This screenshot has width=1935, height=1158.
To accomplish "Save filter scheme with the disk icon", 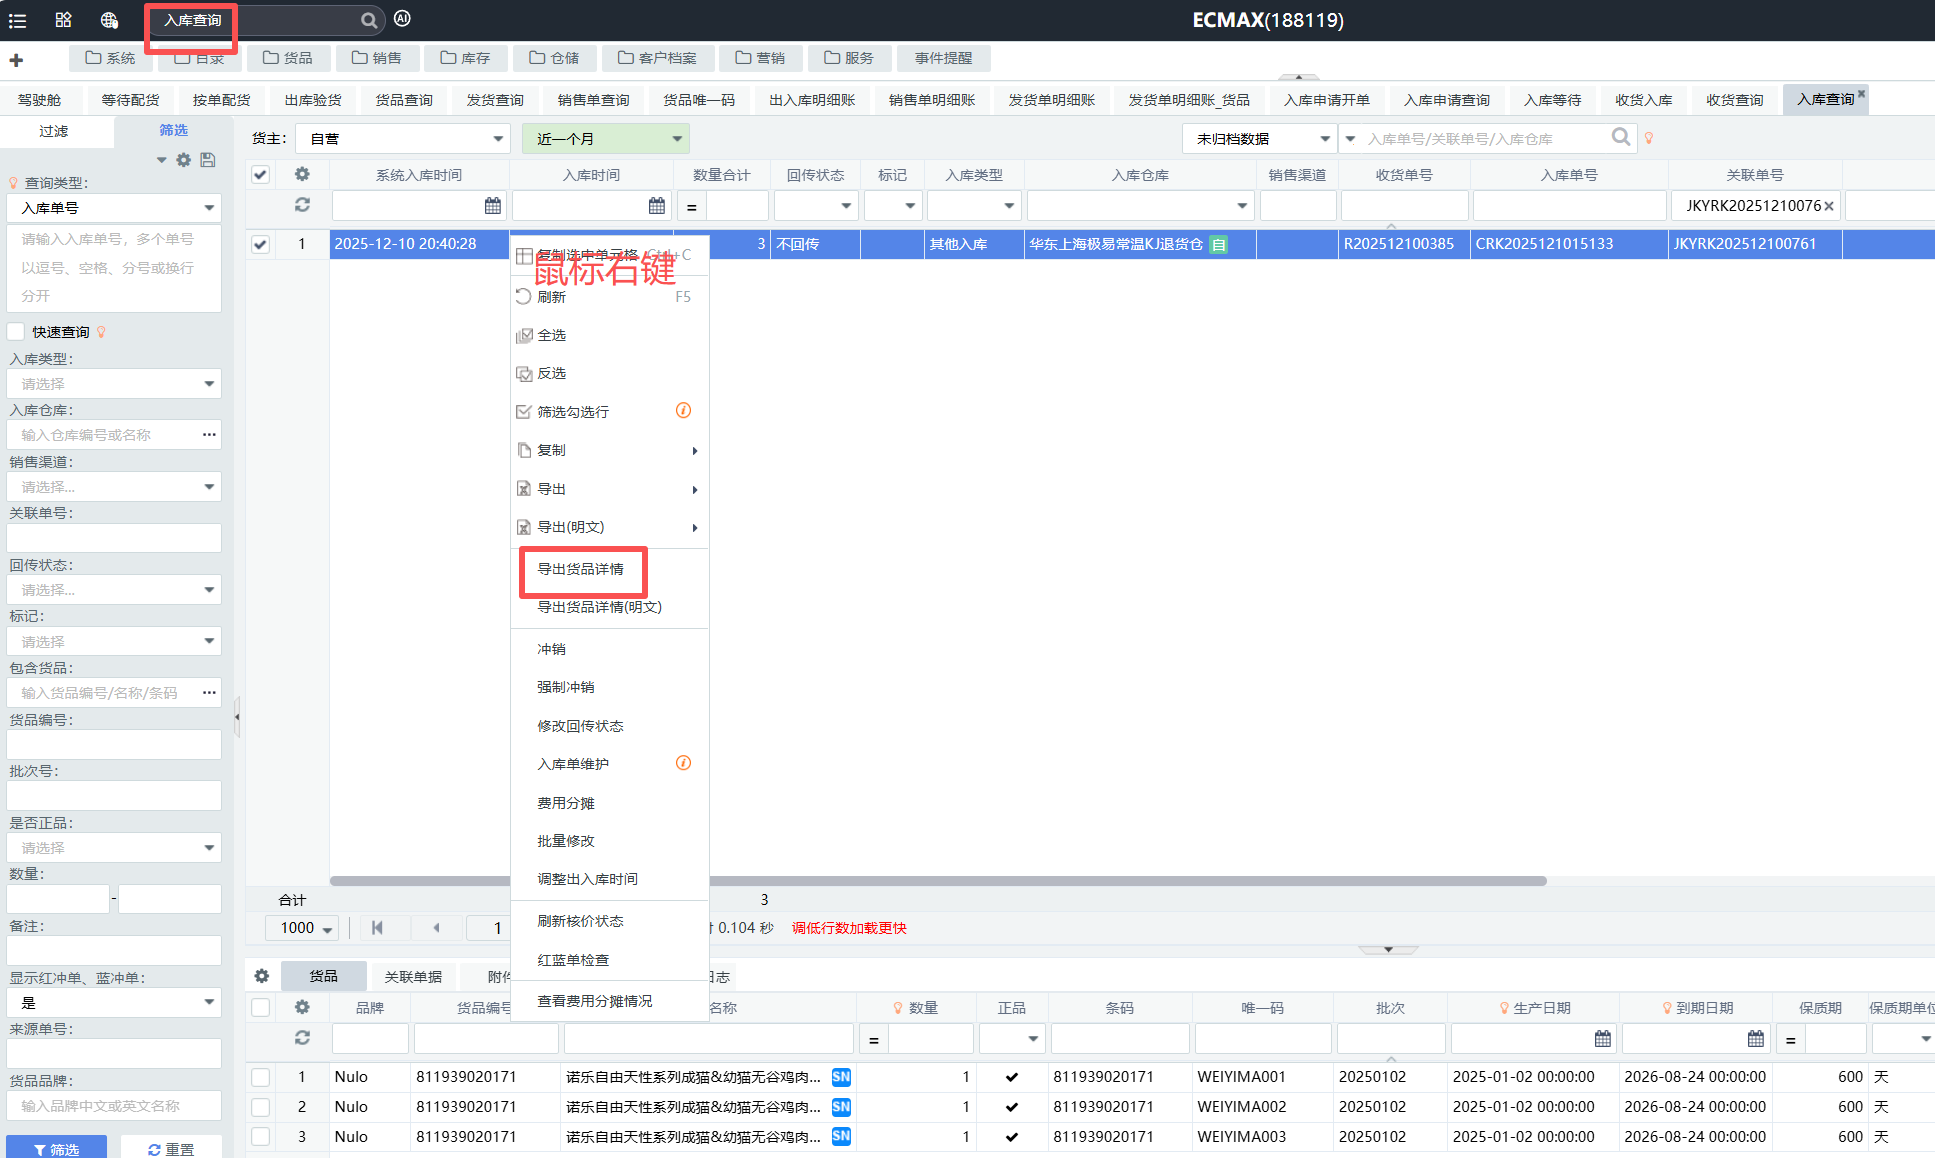I will 208,160.
